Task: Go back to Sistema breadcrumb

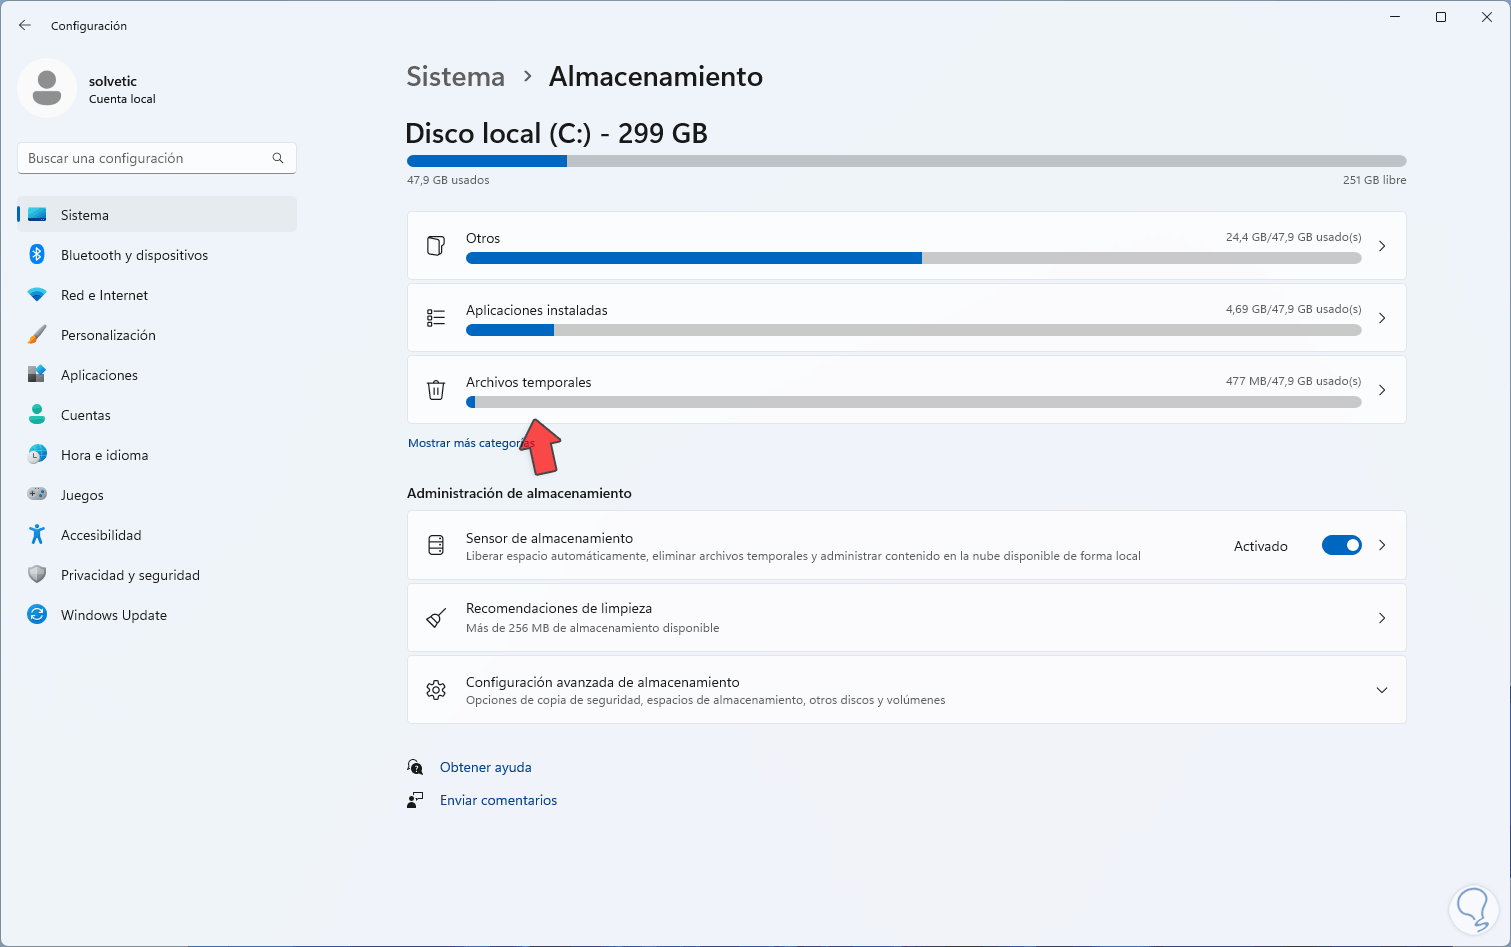Action: coord(455,77)
